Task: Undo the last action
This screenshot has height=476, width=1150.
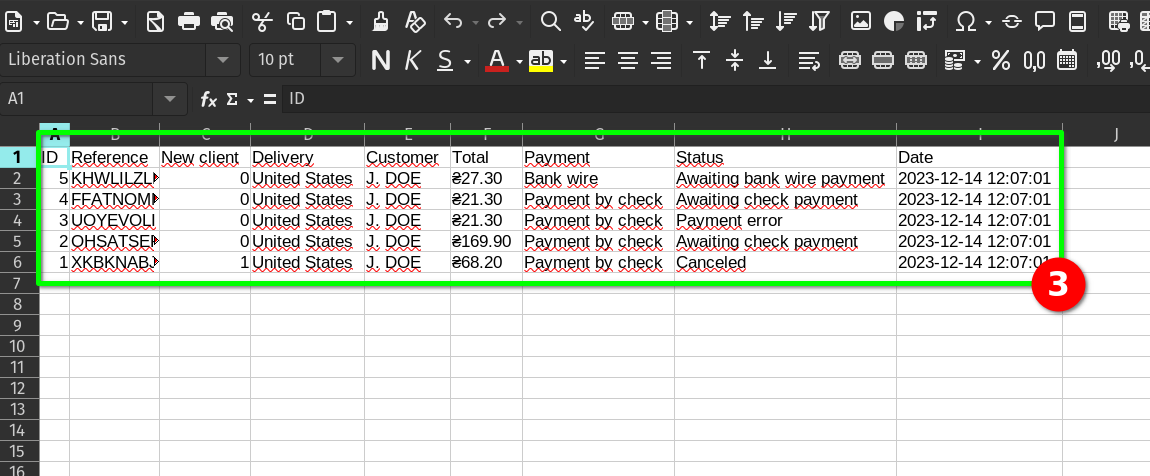Action: (x=453, y=22)
